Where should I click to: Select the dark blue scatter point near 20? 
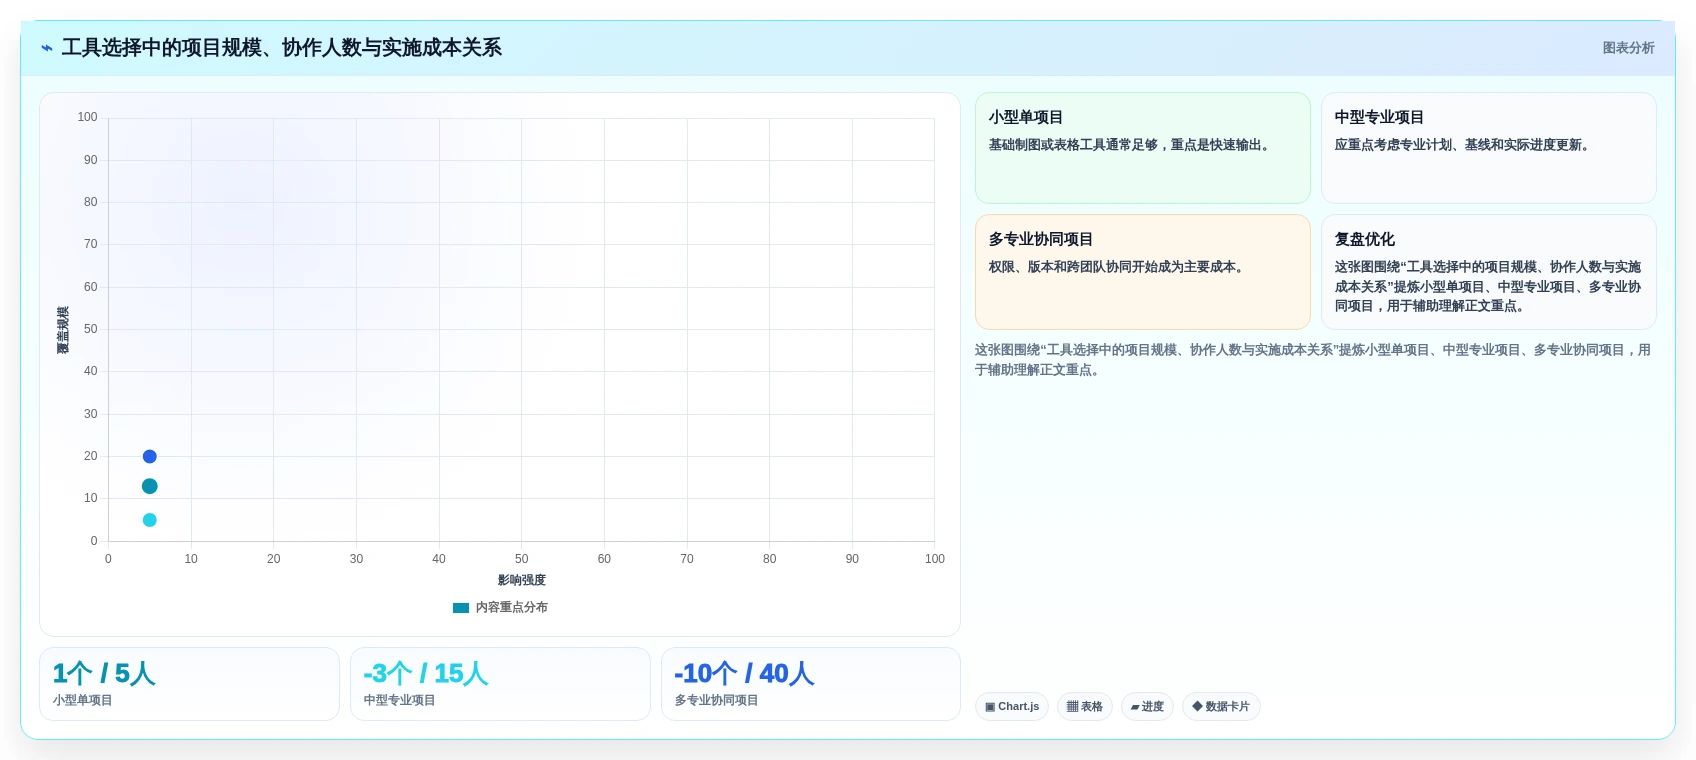tap(150, 456)
